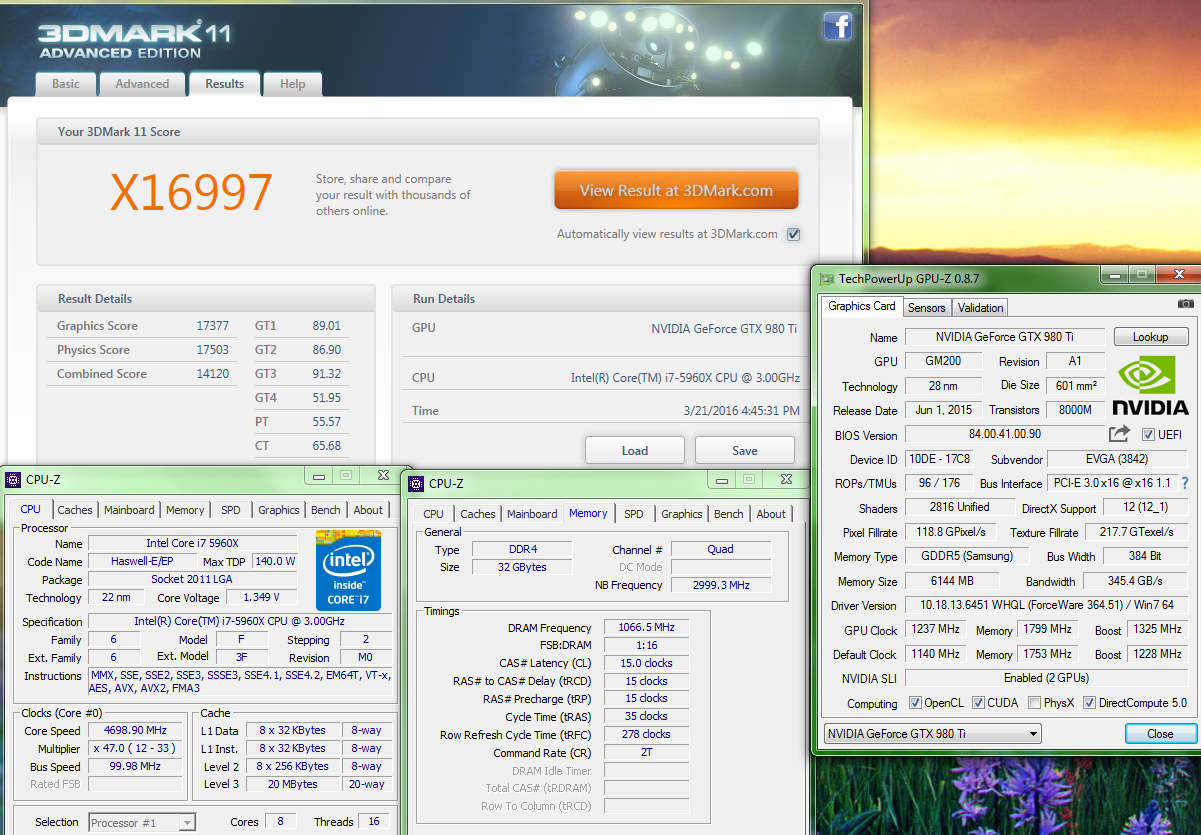Viewport: 1201px width, 835px height.
Task: Toggle the PhysX checkbox
Action: click(1034, 703)
